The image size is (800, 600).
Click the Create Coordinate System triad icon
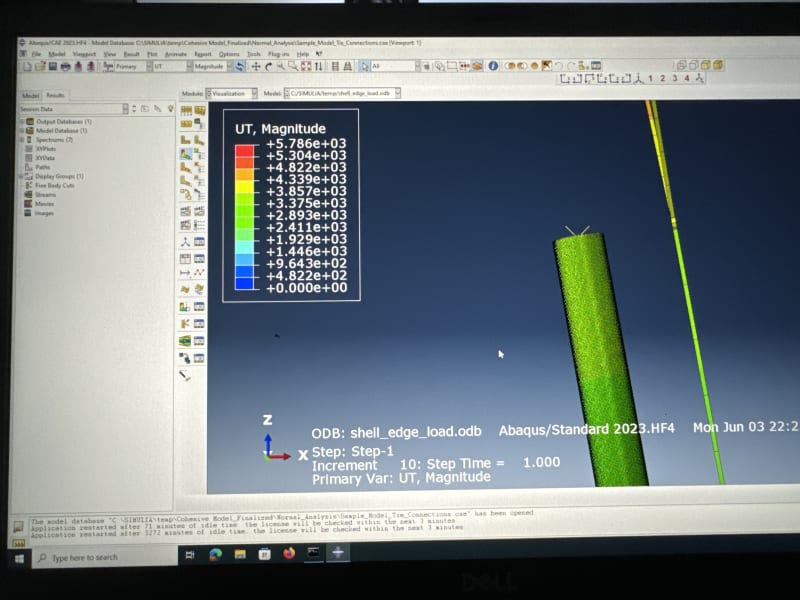pyautogui.click(x=185, y=242)
